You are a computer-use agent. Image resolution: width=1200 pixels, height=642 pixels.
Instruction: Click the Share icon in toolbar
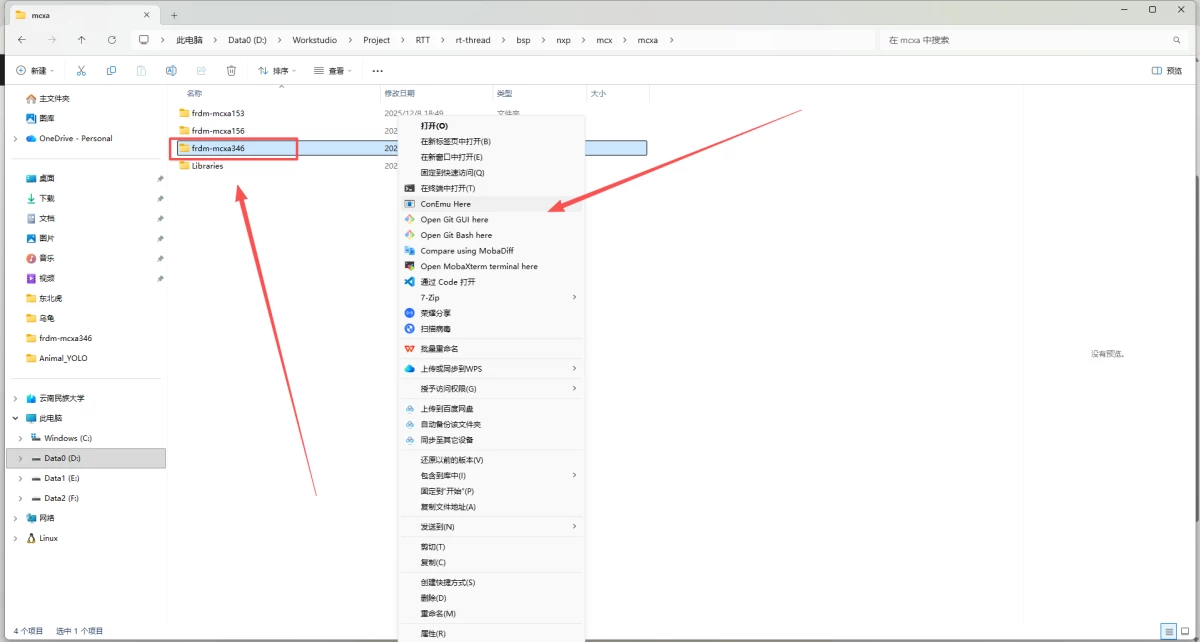201,71
